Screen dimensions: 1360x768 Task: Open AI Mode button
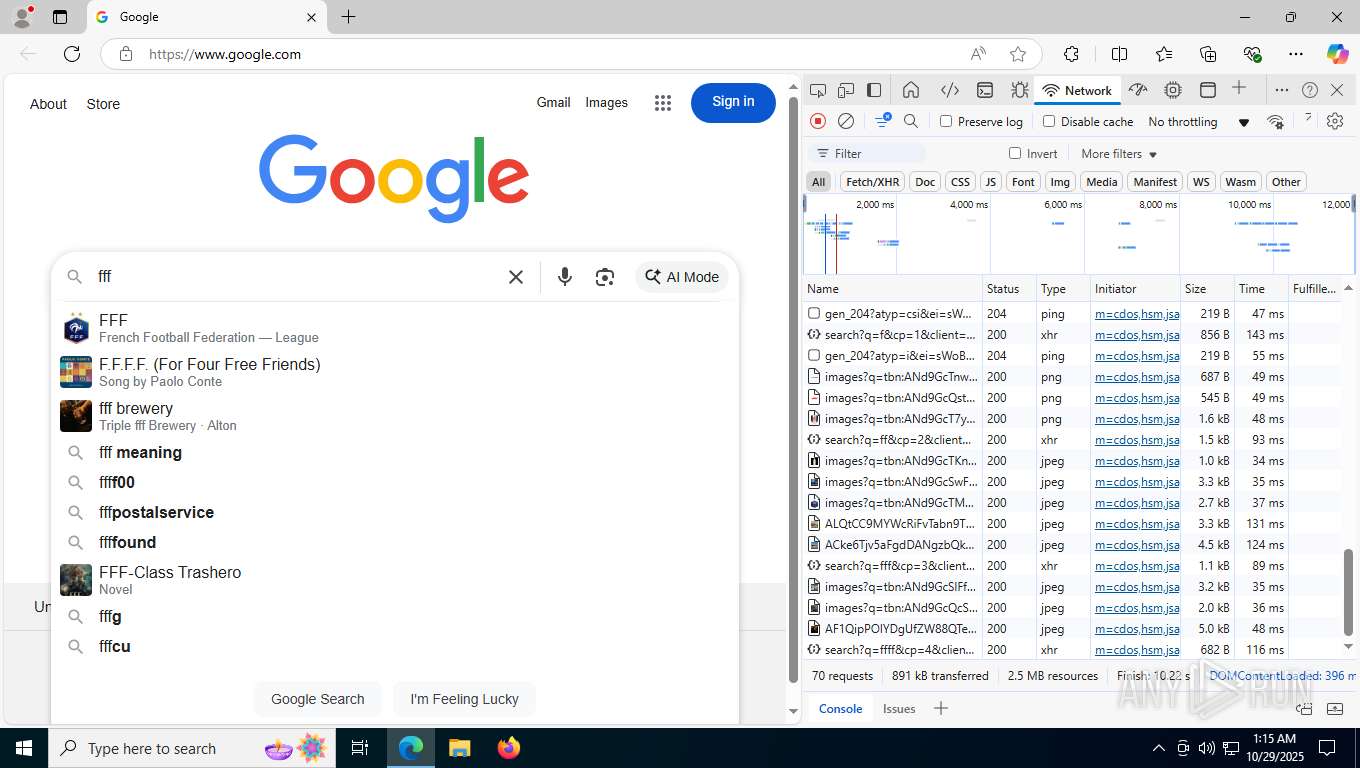click(x=682, y=277)
